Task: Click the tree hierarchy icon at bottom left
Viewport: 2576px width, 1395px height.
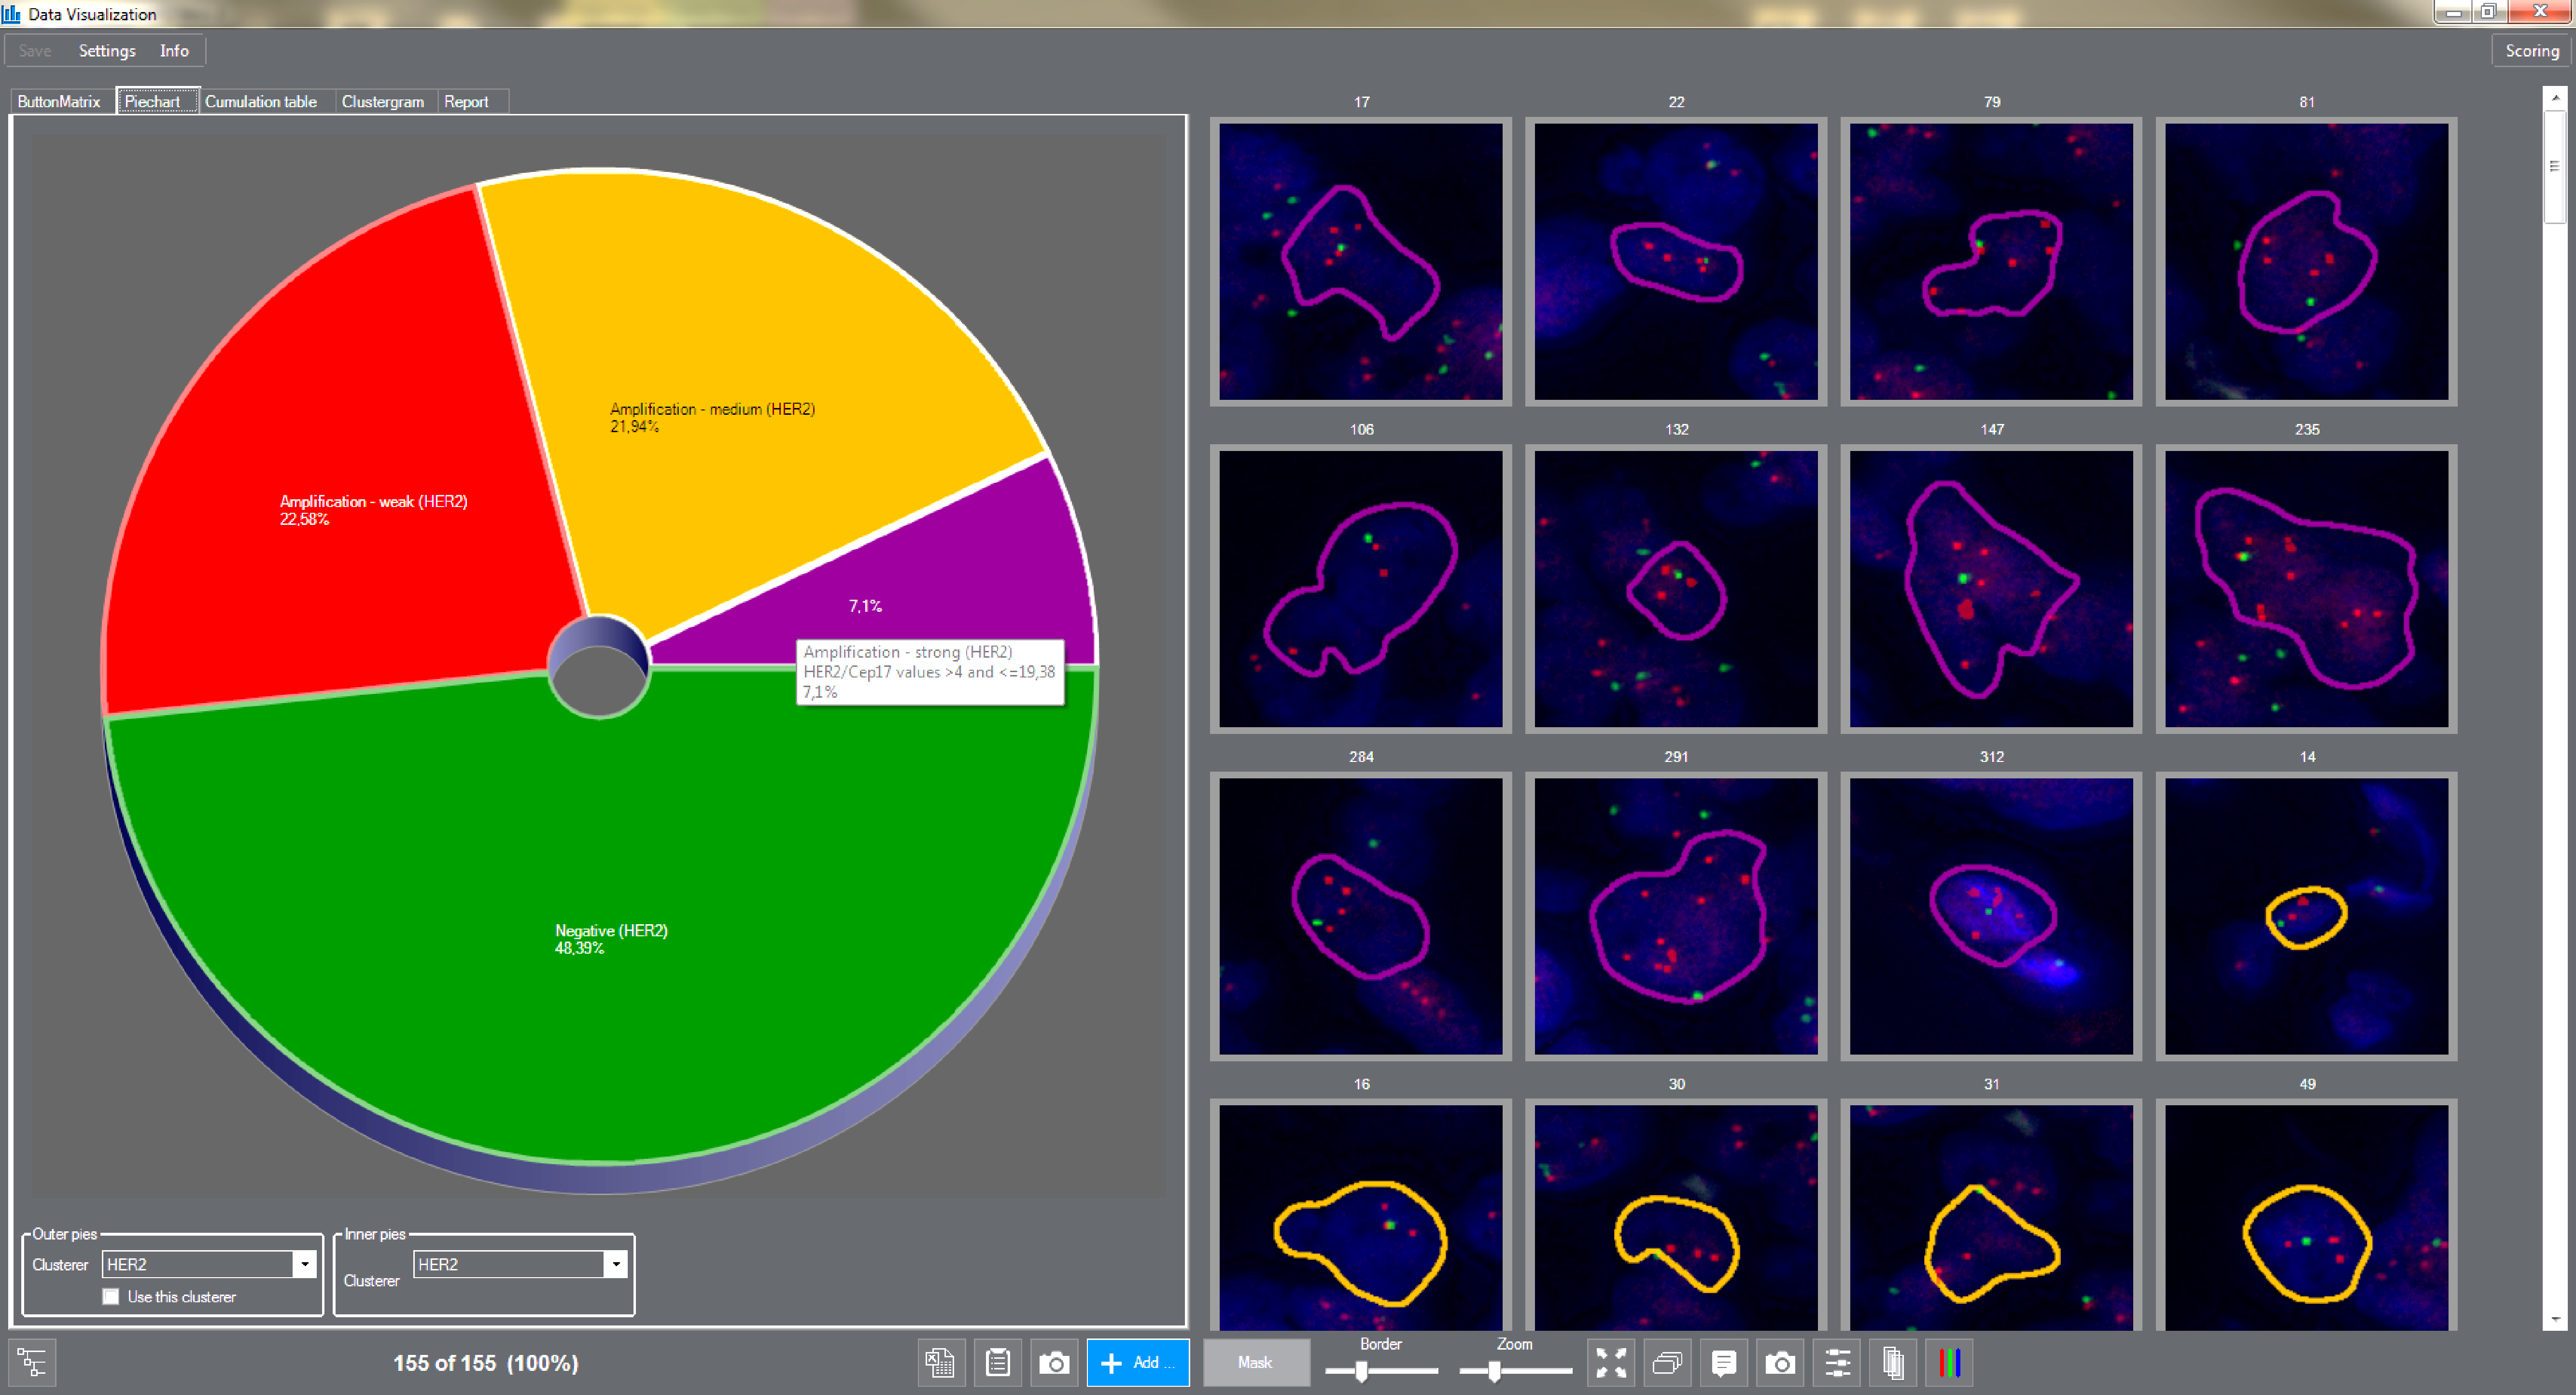Action: click(32, 1362)
